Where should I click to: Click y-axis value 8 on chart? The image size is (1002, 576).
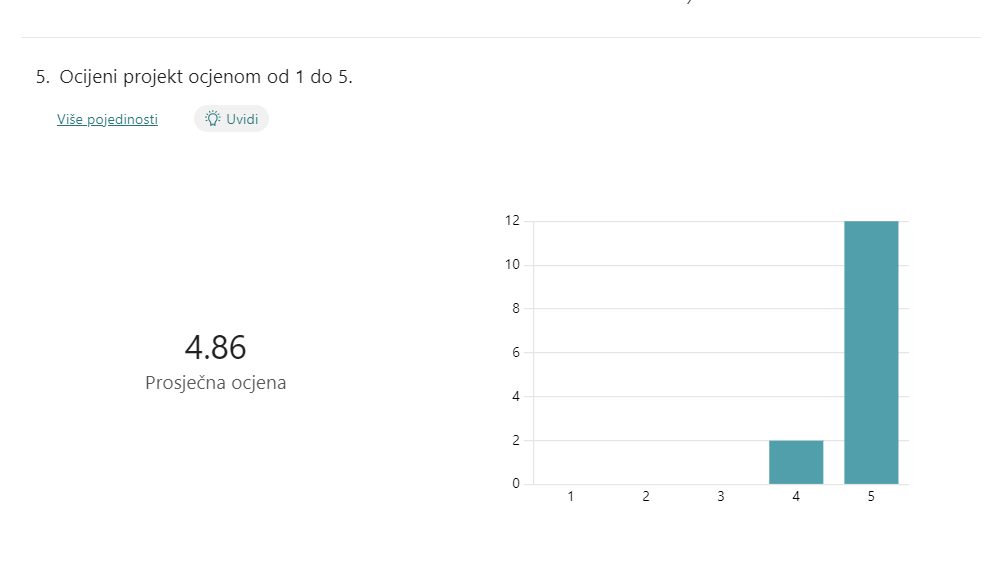pos(516,308)
